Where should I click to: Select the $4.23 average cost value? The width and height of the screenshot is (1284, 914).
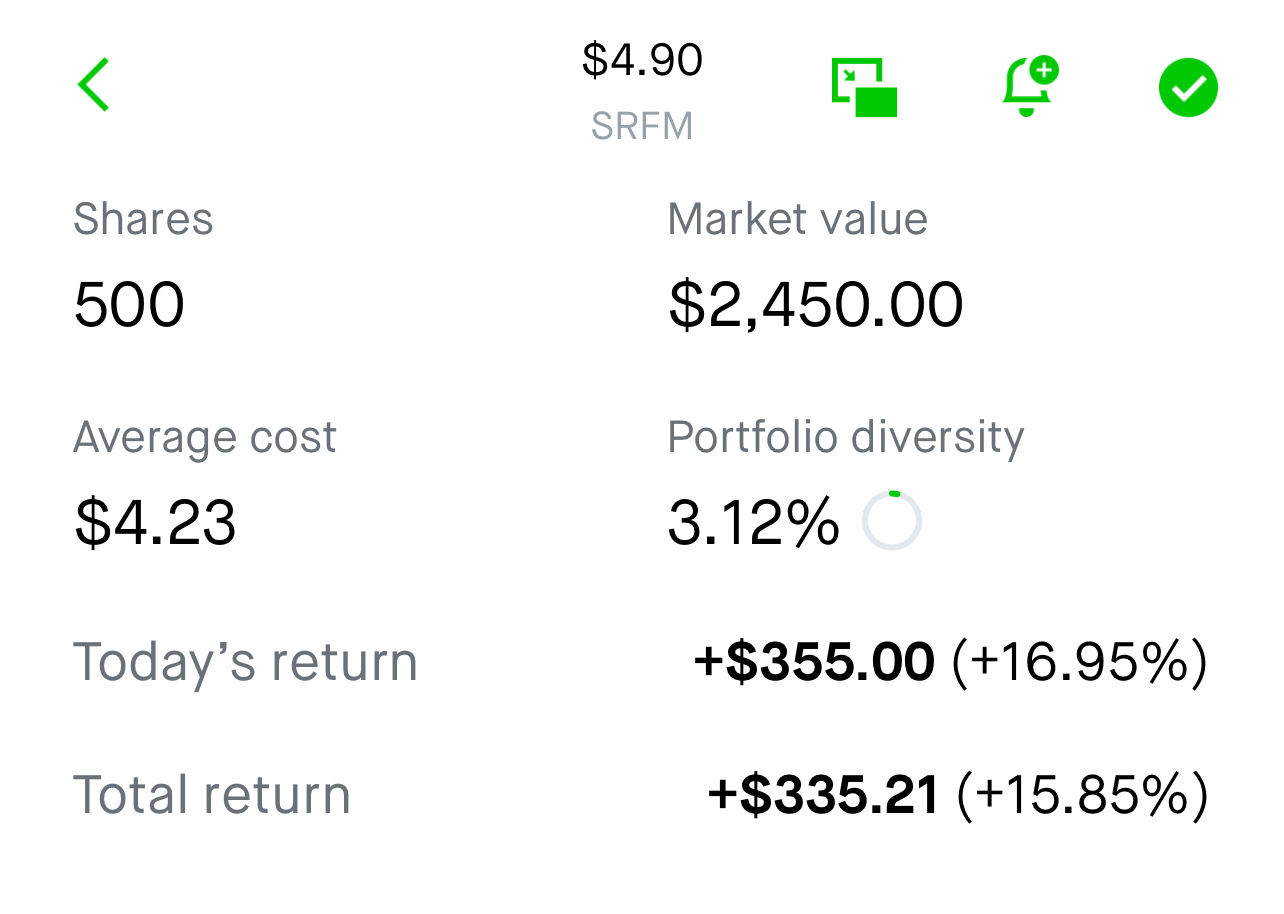click(155, 523)
